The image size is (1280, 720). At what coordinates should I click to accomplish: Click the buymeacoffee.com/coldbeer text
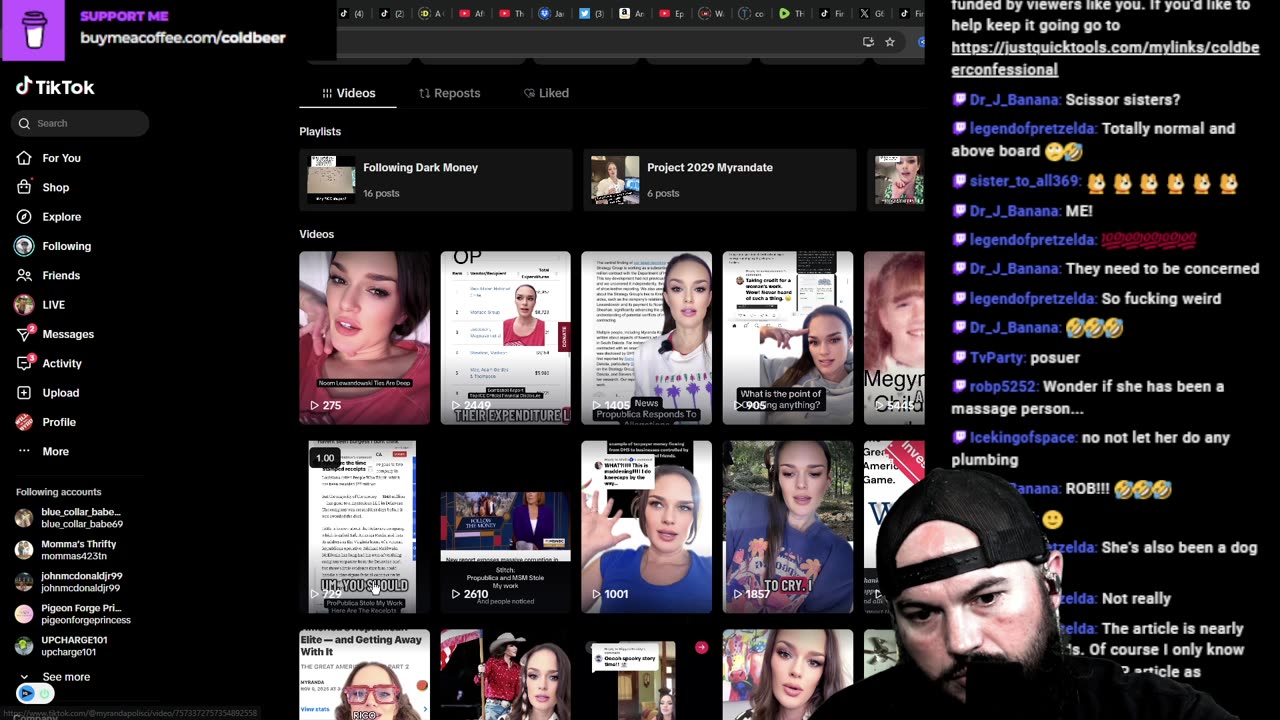[183, 38]
